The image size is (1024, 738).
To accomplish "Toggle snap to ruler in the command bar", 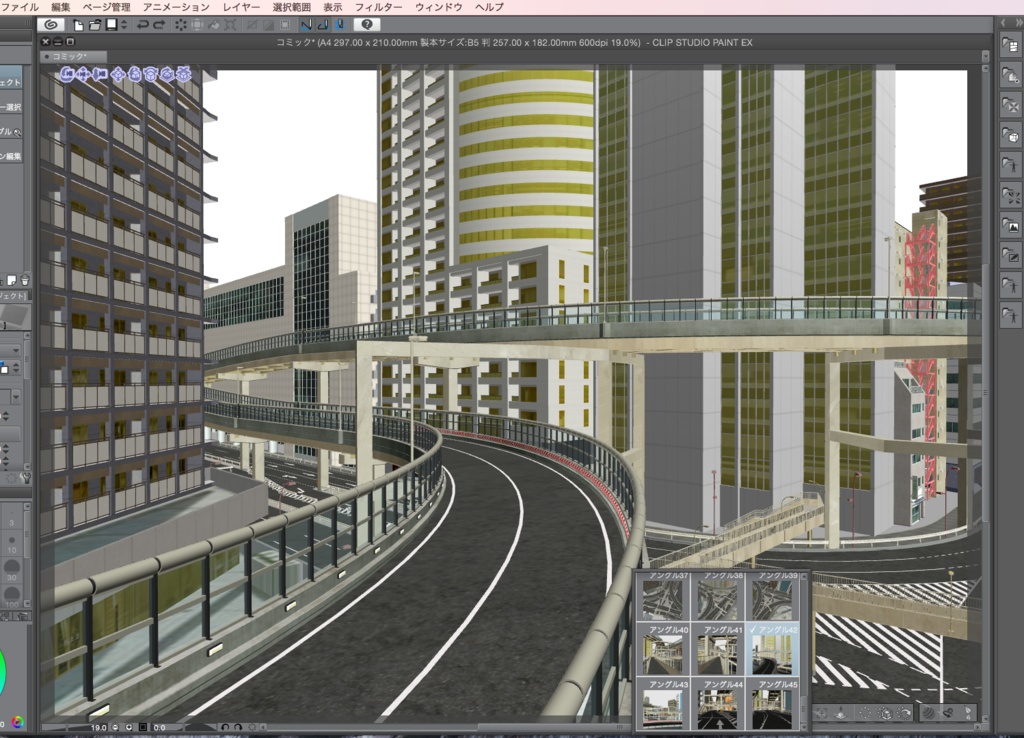I will tap(307, 26).
